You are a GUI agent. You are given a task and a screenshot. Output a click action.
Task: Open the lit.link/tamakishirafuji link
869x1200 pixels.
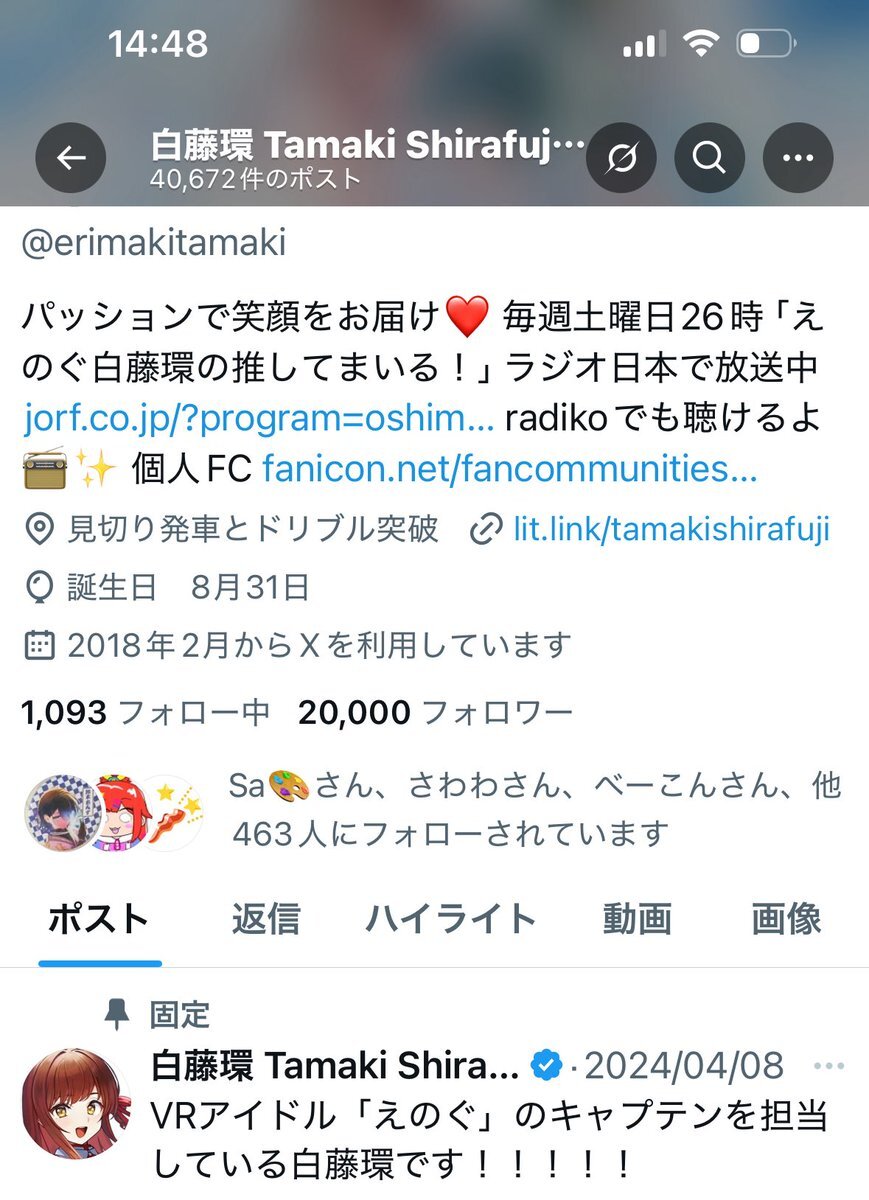point(671,530)
